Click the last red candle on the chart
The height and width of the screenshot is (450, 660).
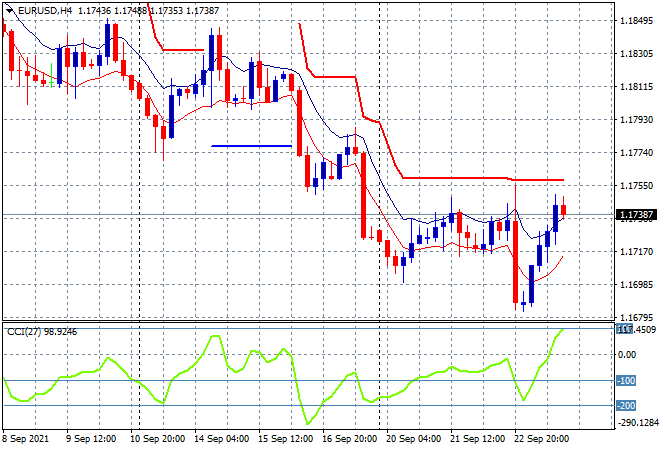click(x=564, y=209)
